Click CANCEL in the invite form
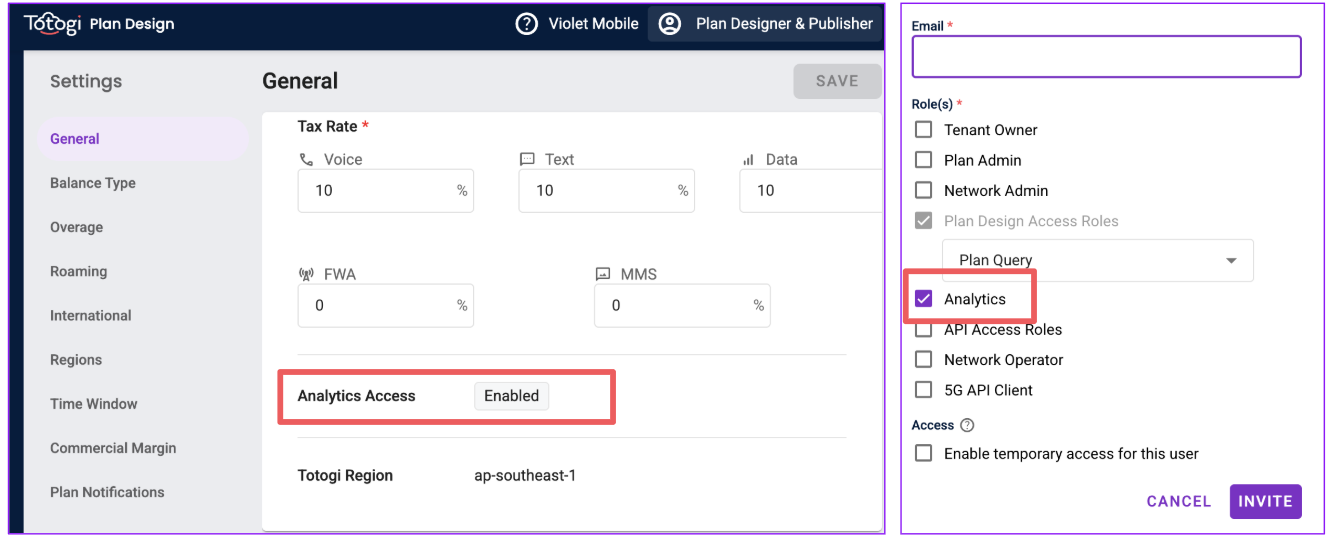 pyautogui.click(x=1178, y=501)
